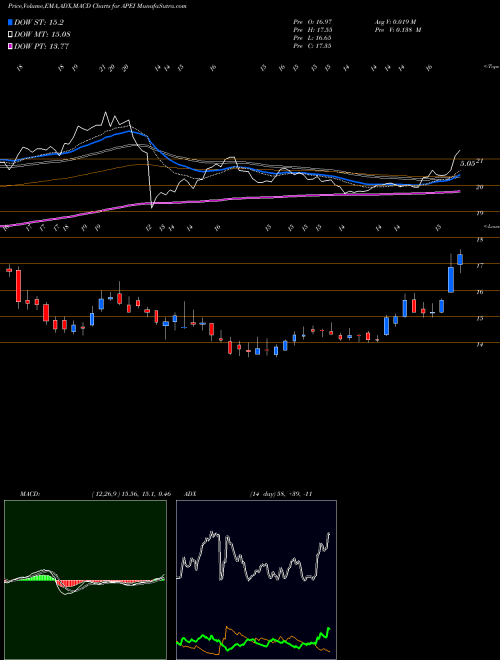Click the ADX panel heading
This screenshot has width=500, height=660.
coord(191,494)
